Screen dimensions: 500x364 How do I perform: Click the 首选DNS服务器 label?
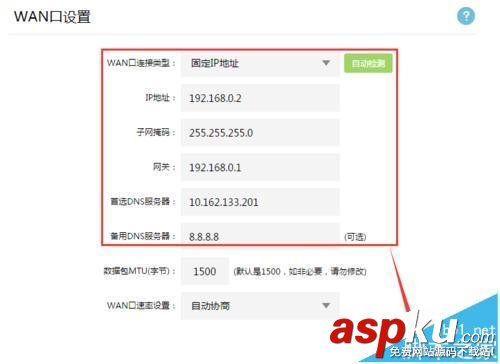(x=143, y=202)
